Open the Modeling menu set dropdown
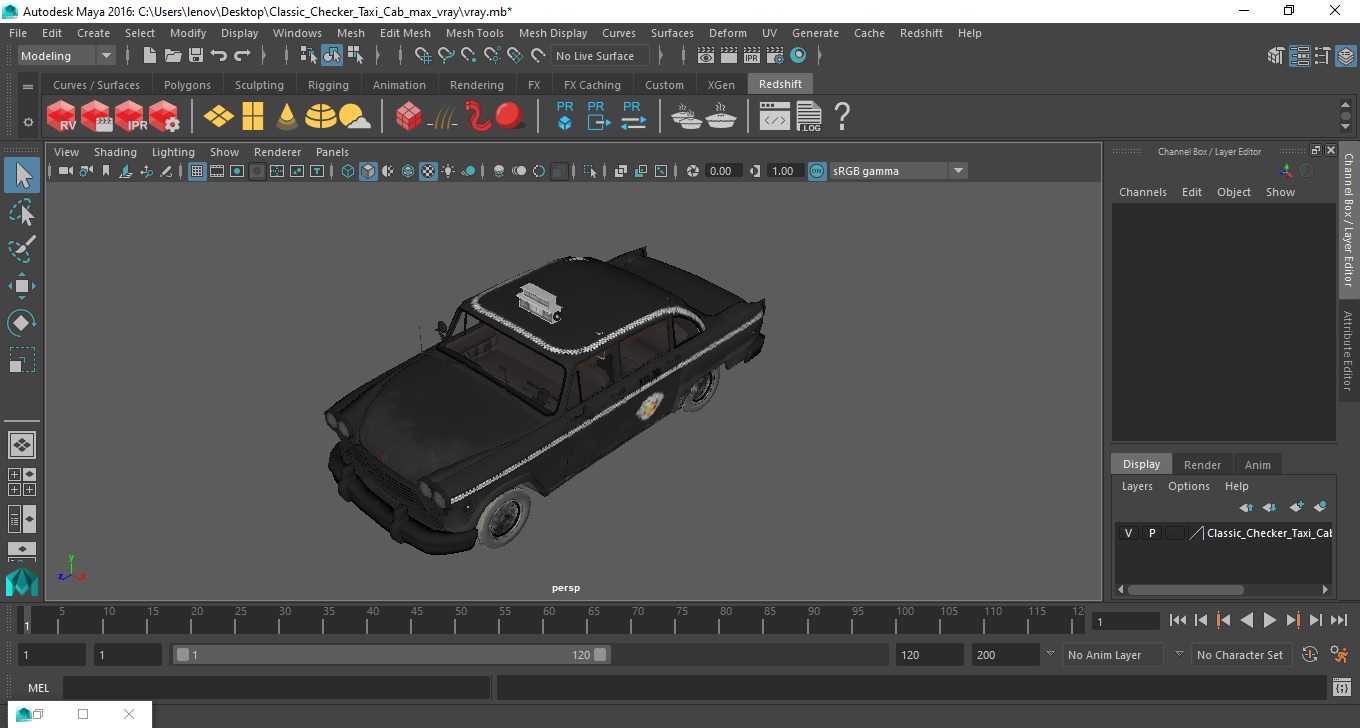Screen dimensions: 1360x728 pos(67,56)
